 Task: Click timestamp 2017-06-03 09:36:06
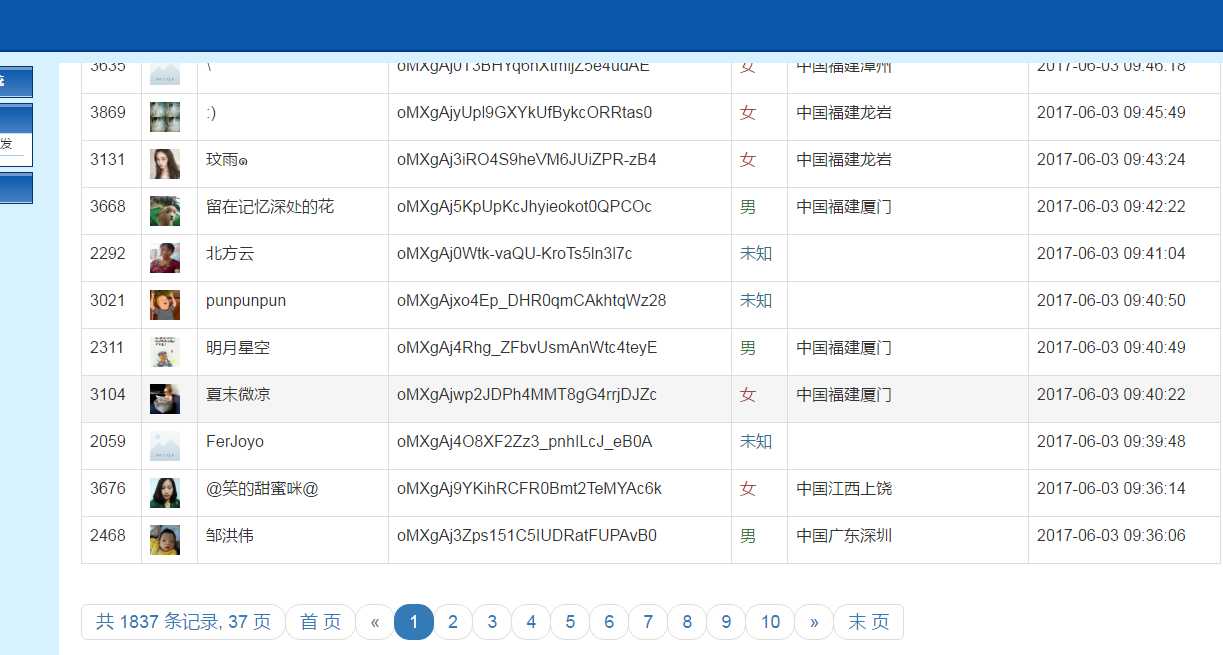(x=1111, y=535)
